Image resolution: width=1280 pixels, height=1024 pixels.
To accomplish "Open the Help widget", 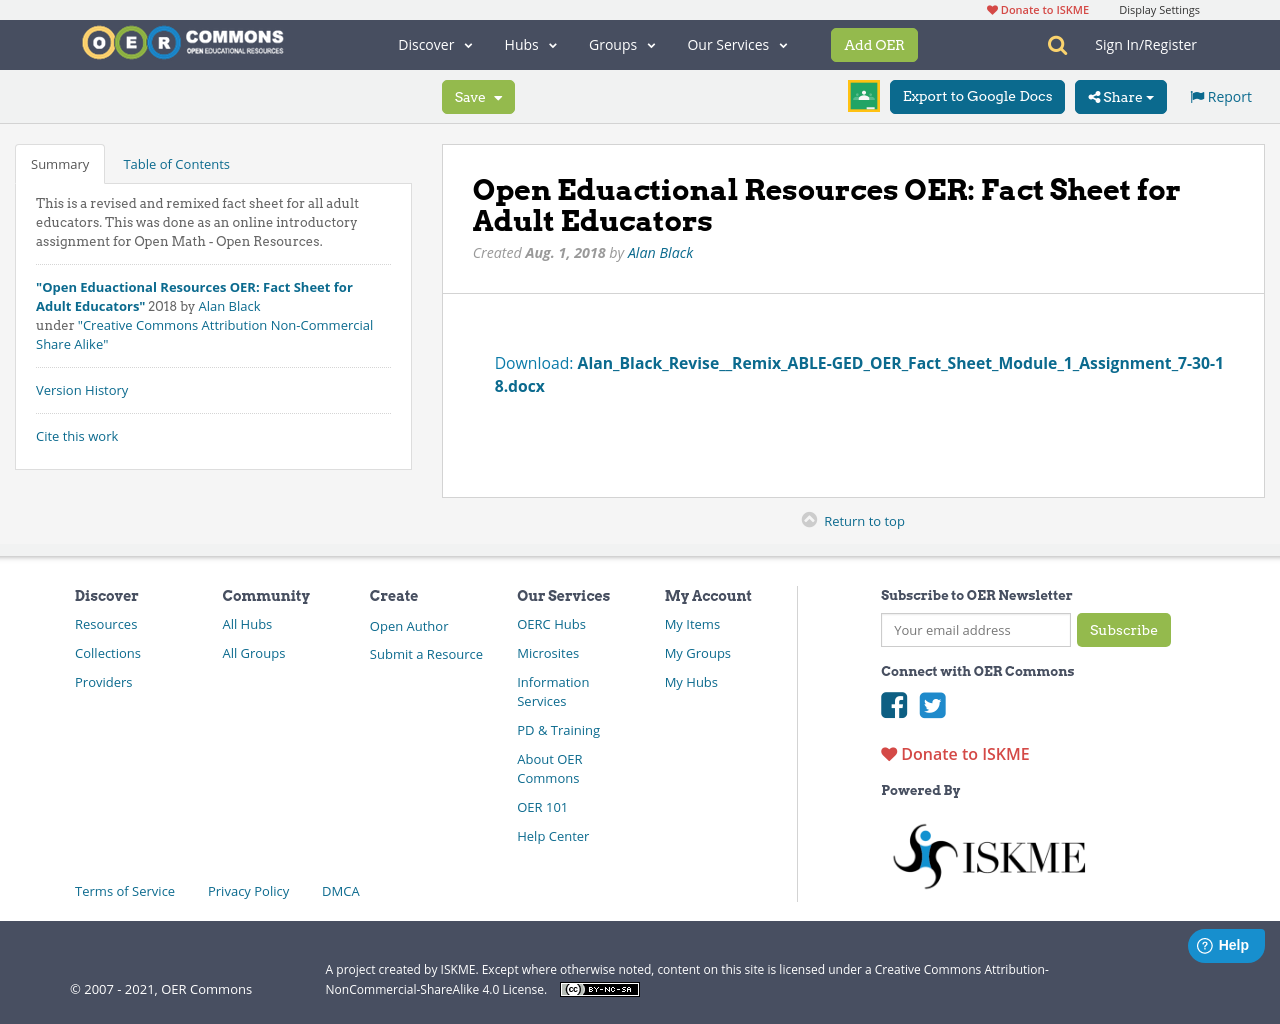I will click(x=1226, y=944).
